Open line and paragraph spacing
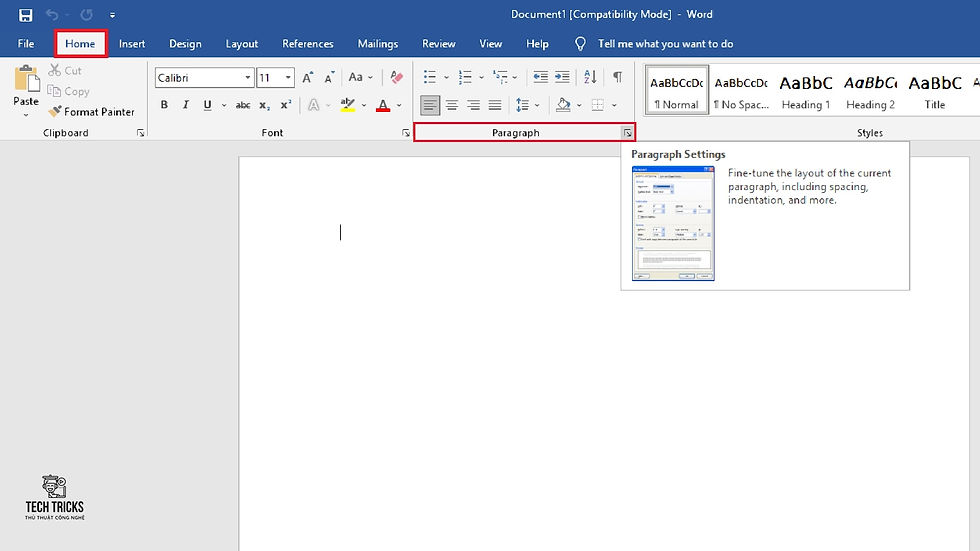 [x=522, y=105]
